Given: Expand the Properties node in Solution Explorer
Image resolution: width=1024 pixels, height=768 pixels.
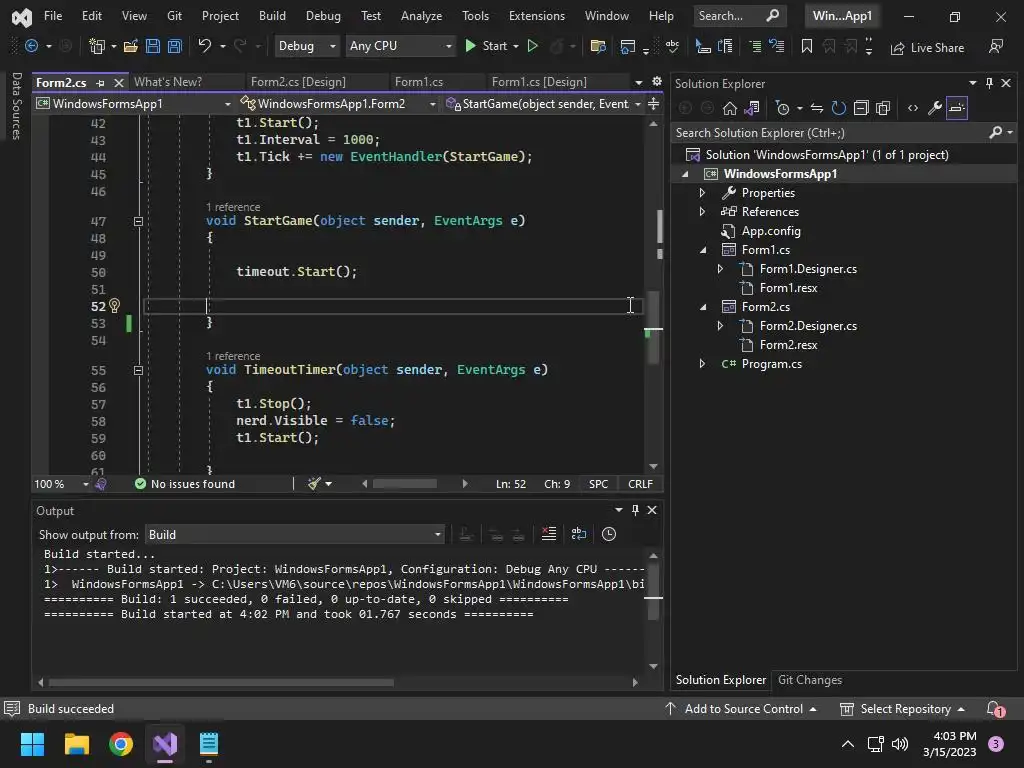Looking at the screenshot, I should [x=702, y=193].
